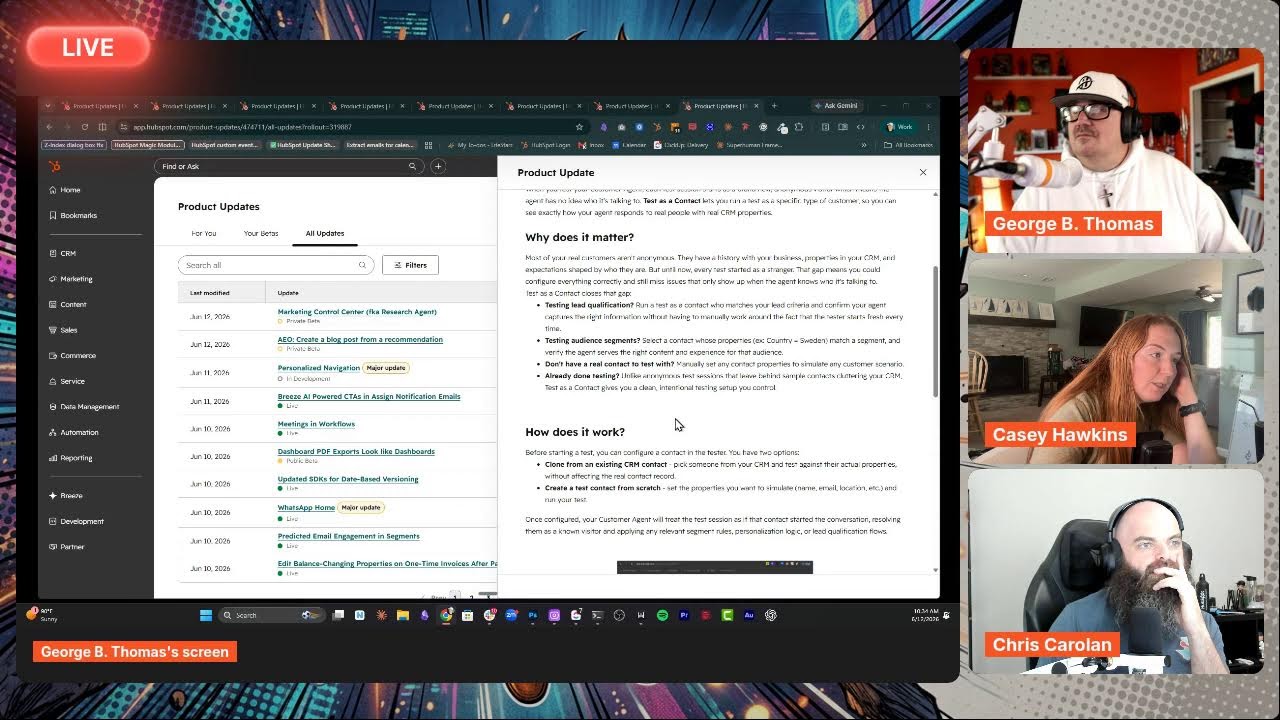The height and width of the screenshot is (720, 1280).
Task: Click the weather widget on taskbar
Action: click(42, 615)
